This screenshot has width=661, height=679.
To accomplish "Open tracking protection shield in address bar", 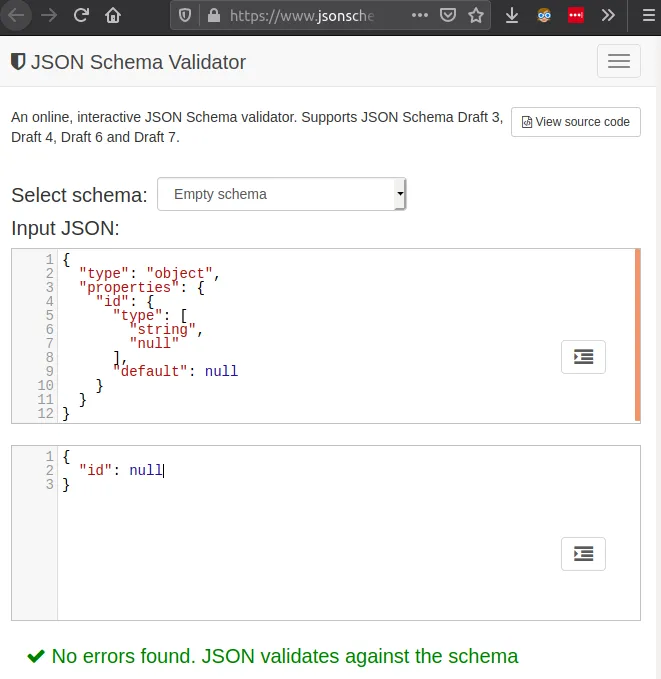I will [185, 16].
